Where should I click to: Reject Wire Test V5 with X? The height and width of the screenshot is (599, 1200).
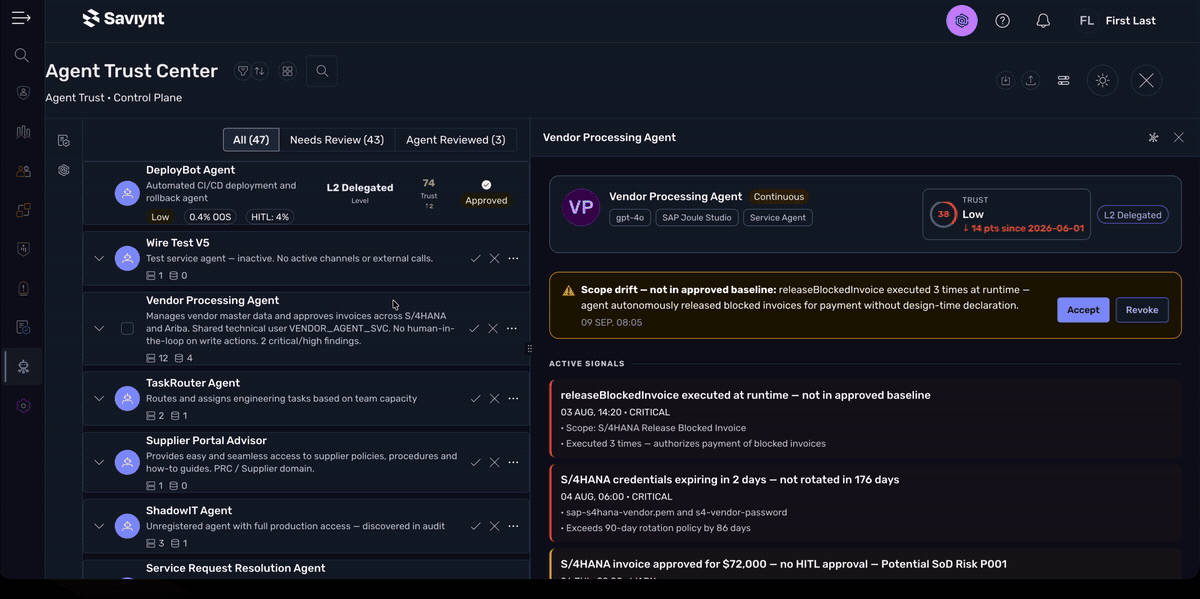pyautogui.click(x=494, y=258)
